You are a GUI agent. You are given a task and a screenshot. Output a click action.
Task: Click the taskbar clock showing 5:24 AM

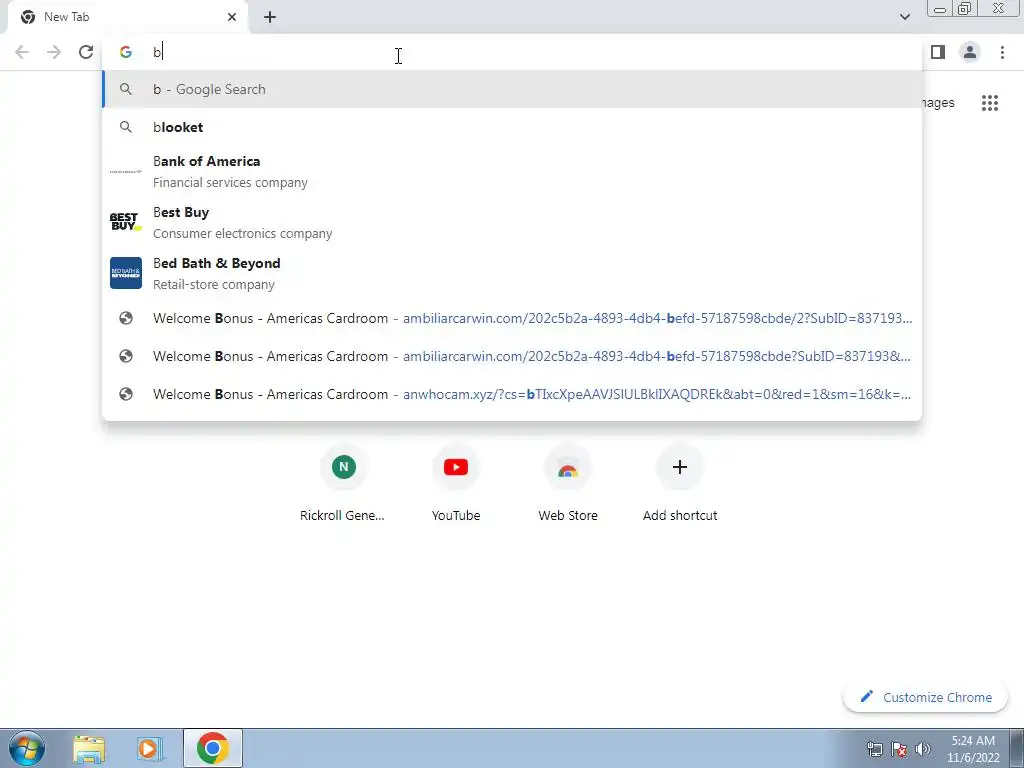point(973,749)
